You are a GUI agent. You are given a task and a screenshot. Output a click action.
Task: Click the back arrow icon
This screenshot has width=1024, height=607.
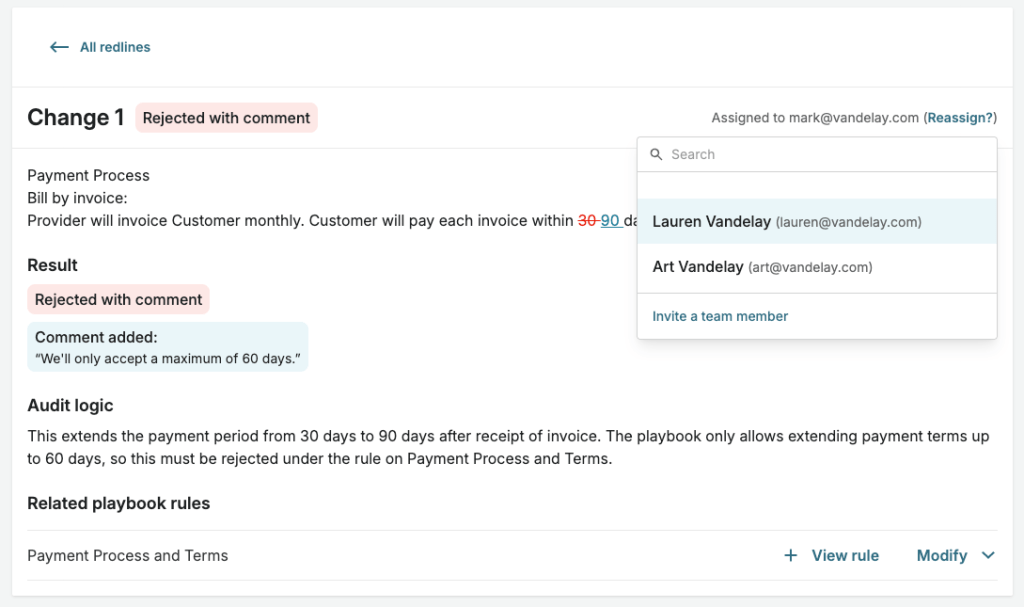point(59,47)
